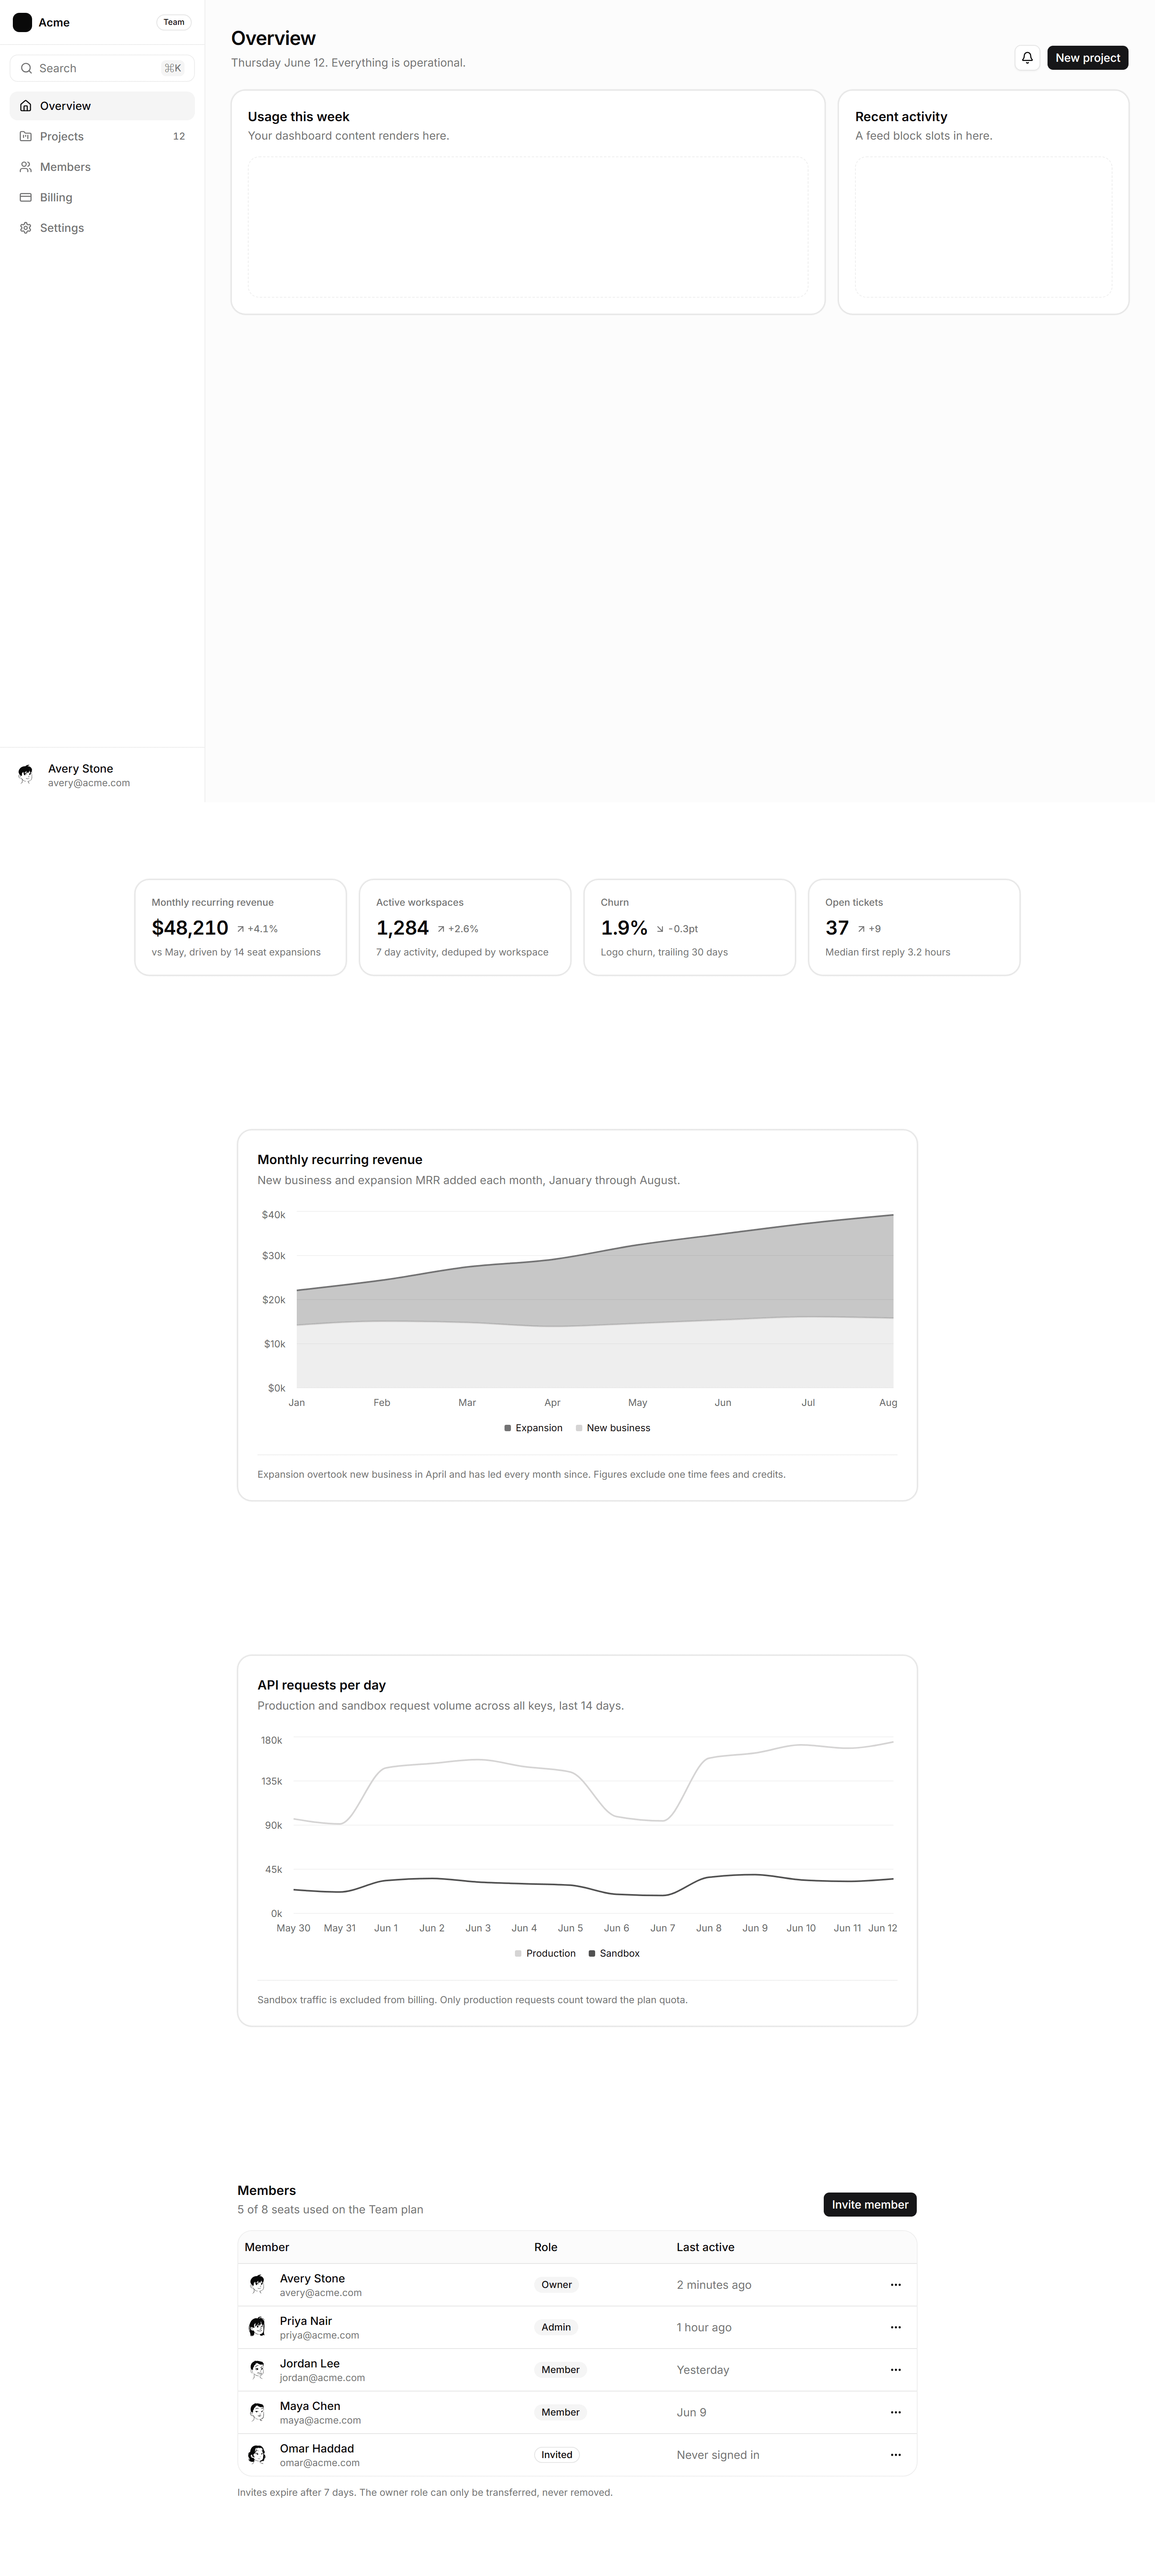Click the Settings gear icon
1155x2576 pixels.
26,228
